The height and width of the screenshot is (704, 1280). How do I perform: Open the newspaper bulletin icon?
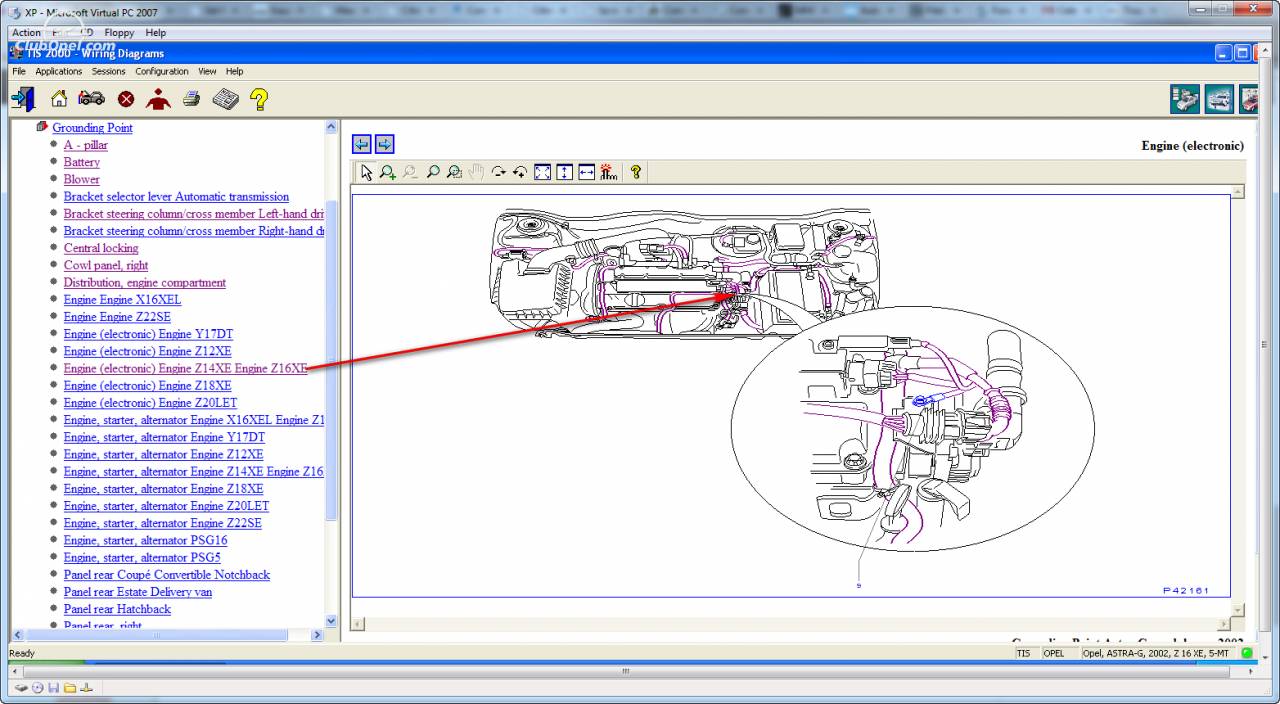[225, 98]
